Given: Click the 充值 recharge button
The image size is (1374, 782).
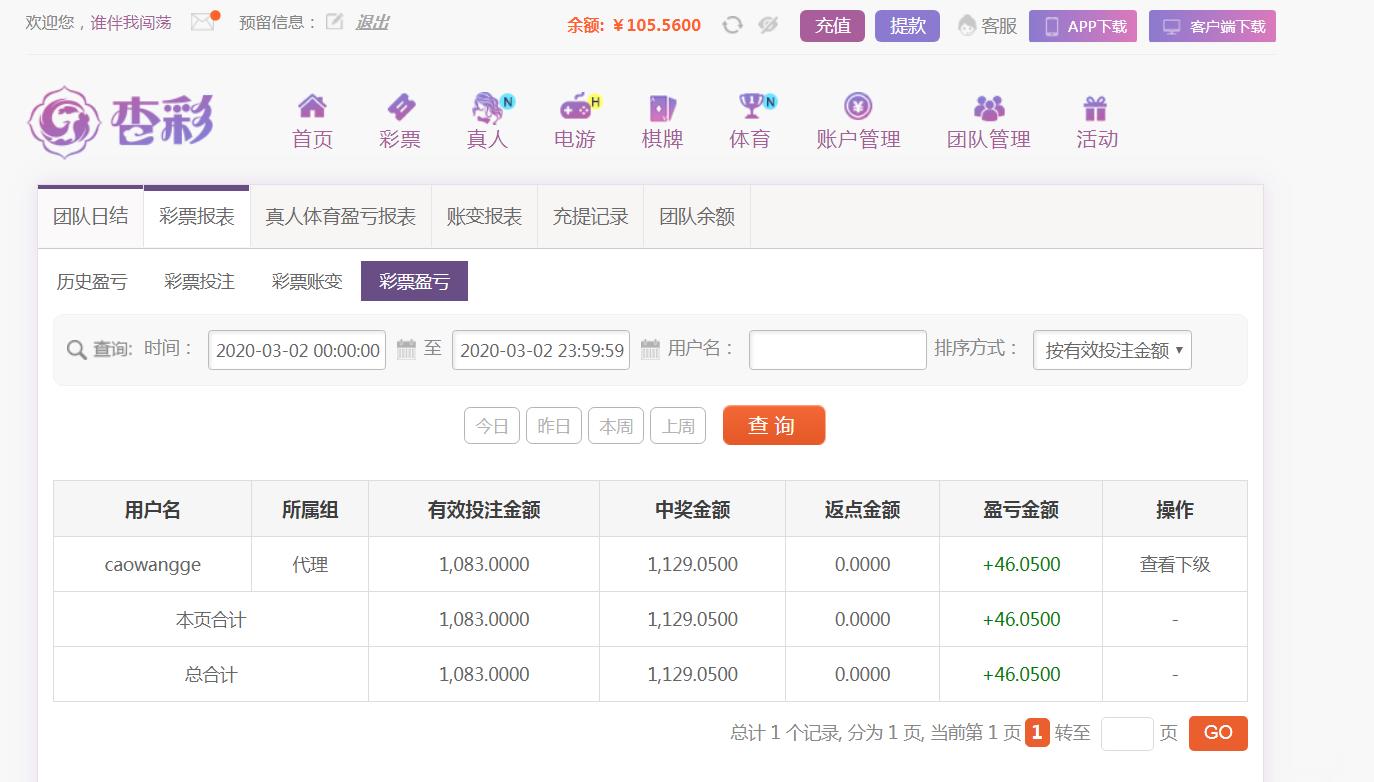Looking at the screenshot, I should (x=832, y=26).
